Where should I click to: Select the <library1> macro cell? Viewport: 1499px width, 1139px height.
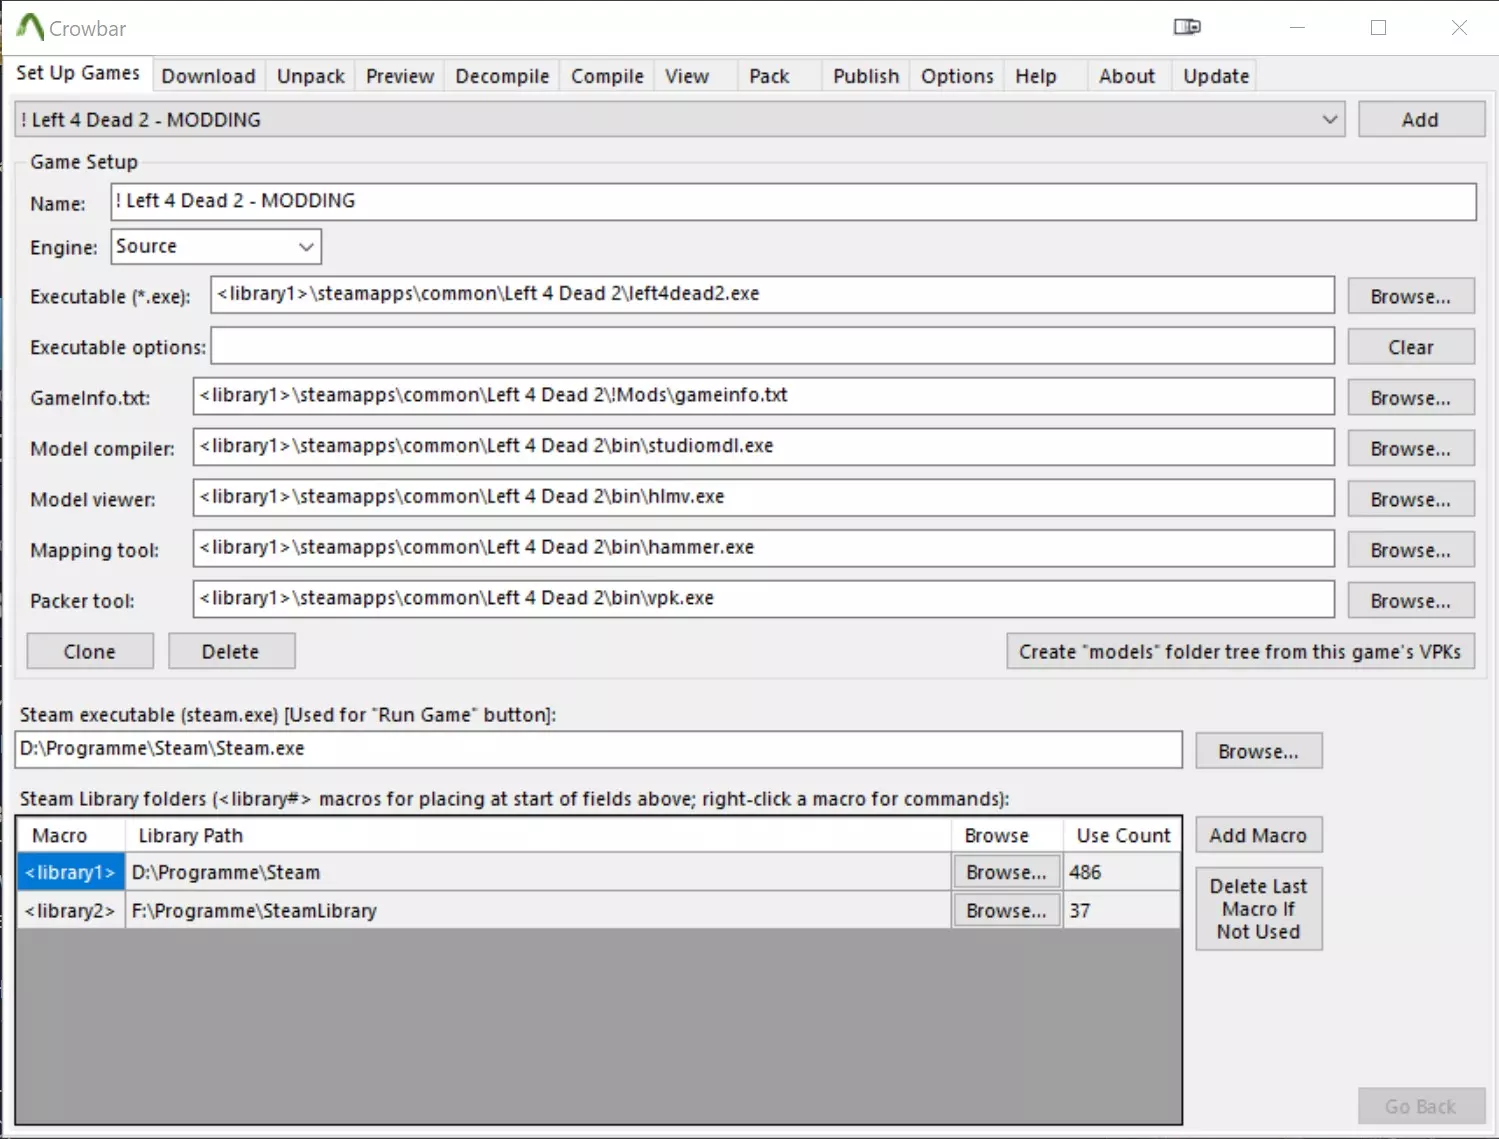(x=71, y=872)
